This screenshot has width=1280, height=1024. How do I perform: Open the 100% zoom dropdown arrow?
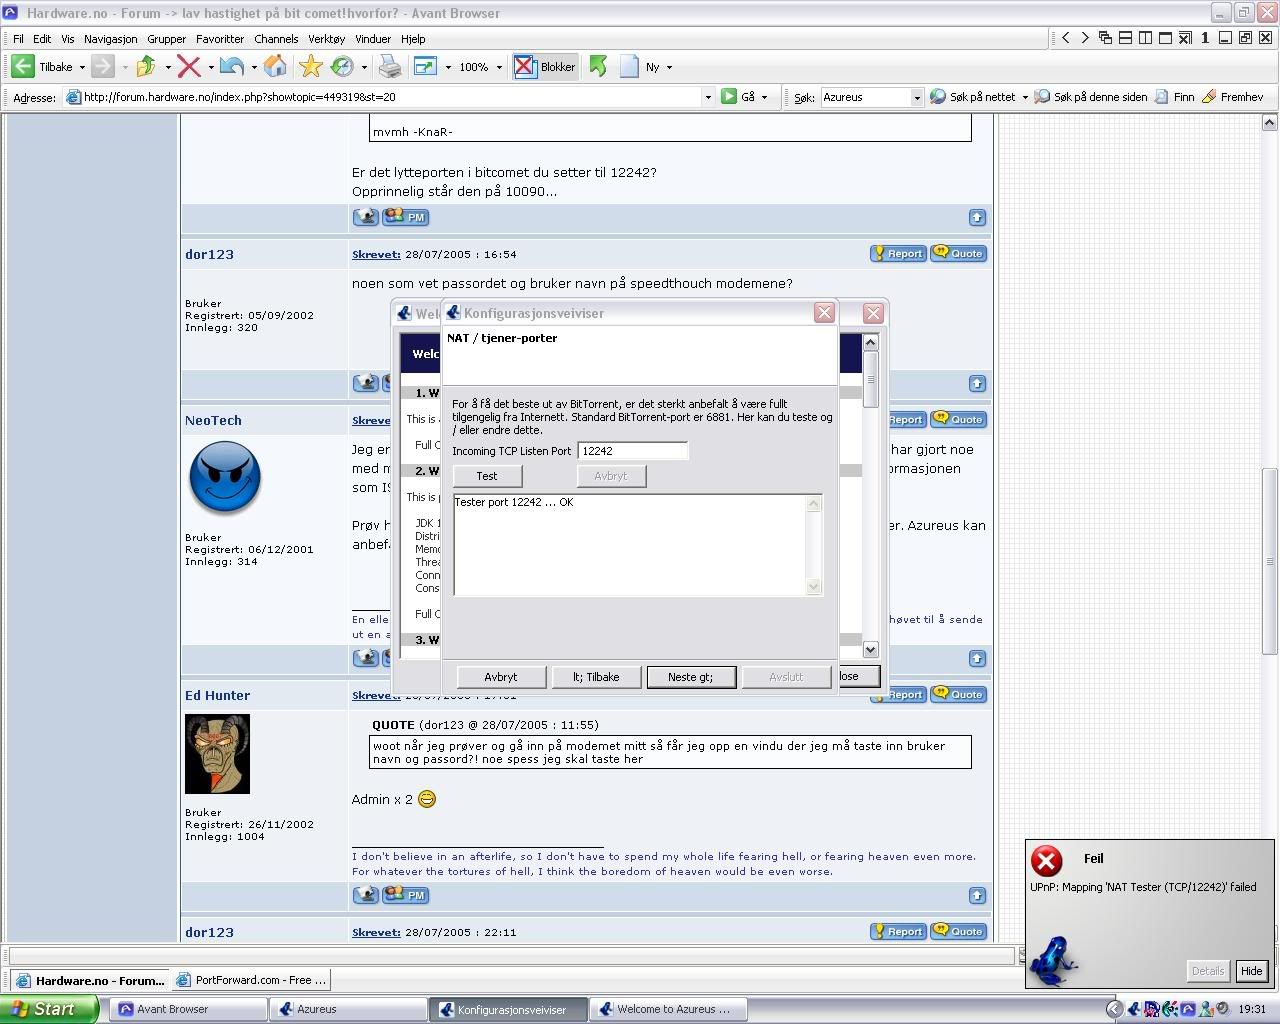pos(499,67)
